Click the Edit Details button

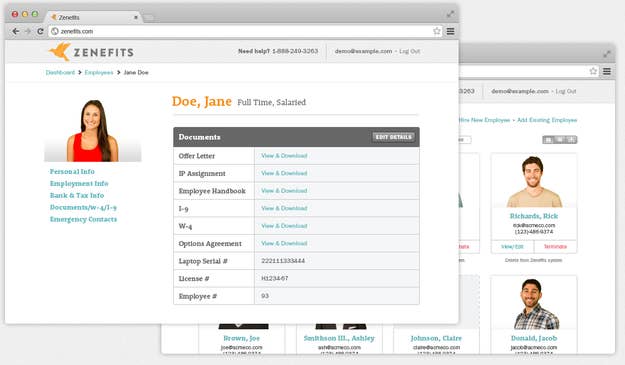[x=393, y=137]
